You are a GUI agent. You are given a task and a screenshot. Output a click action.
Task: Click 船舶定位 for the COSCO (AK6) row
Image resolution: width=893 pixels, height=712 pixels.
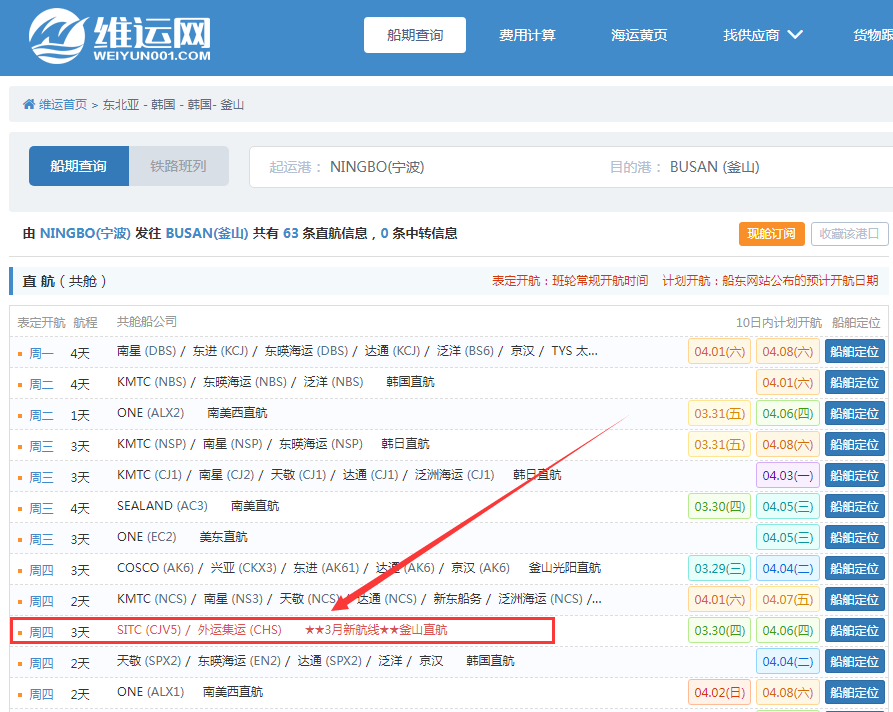coord(854,568)
